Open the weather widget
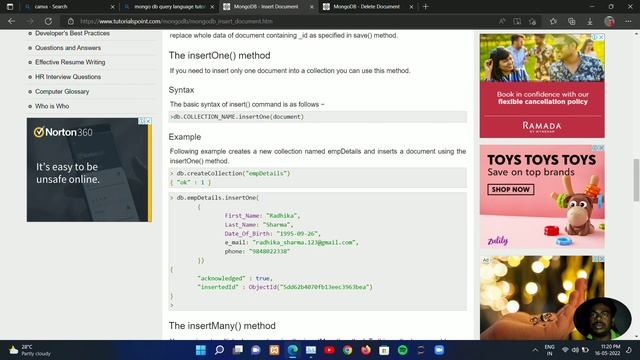640x360 pixels. click(x=30, y=350)
